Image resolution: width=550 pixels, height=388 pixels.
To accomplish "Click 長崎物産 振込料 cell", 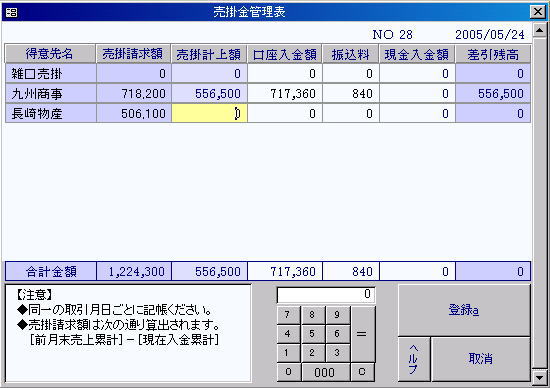I will pos(350,113).
